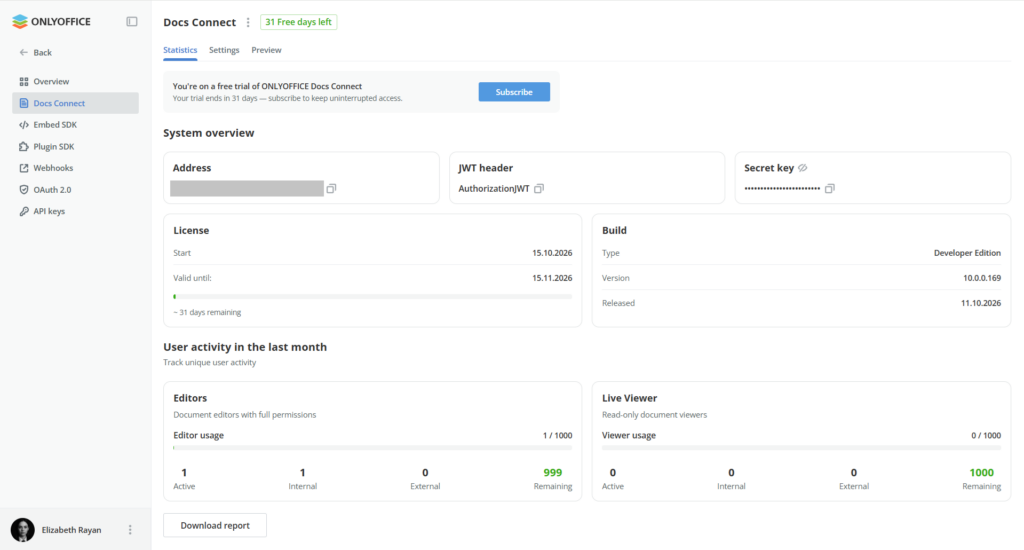Go Back using sidebar arrow
The image size is (1024, 550).
35,52
